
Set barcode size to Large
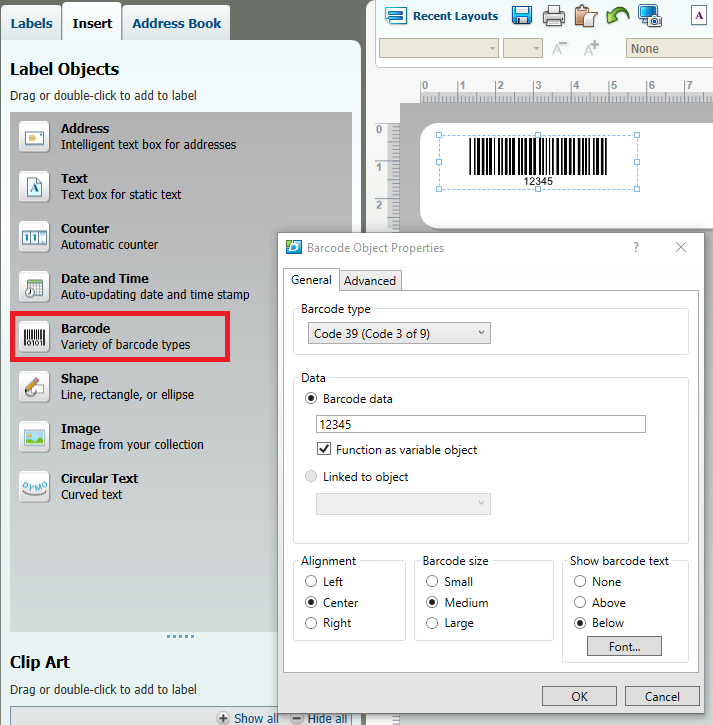click(x=432, y=623)
